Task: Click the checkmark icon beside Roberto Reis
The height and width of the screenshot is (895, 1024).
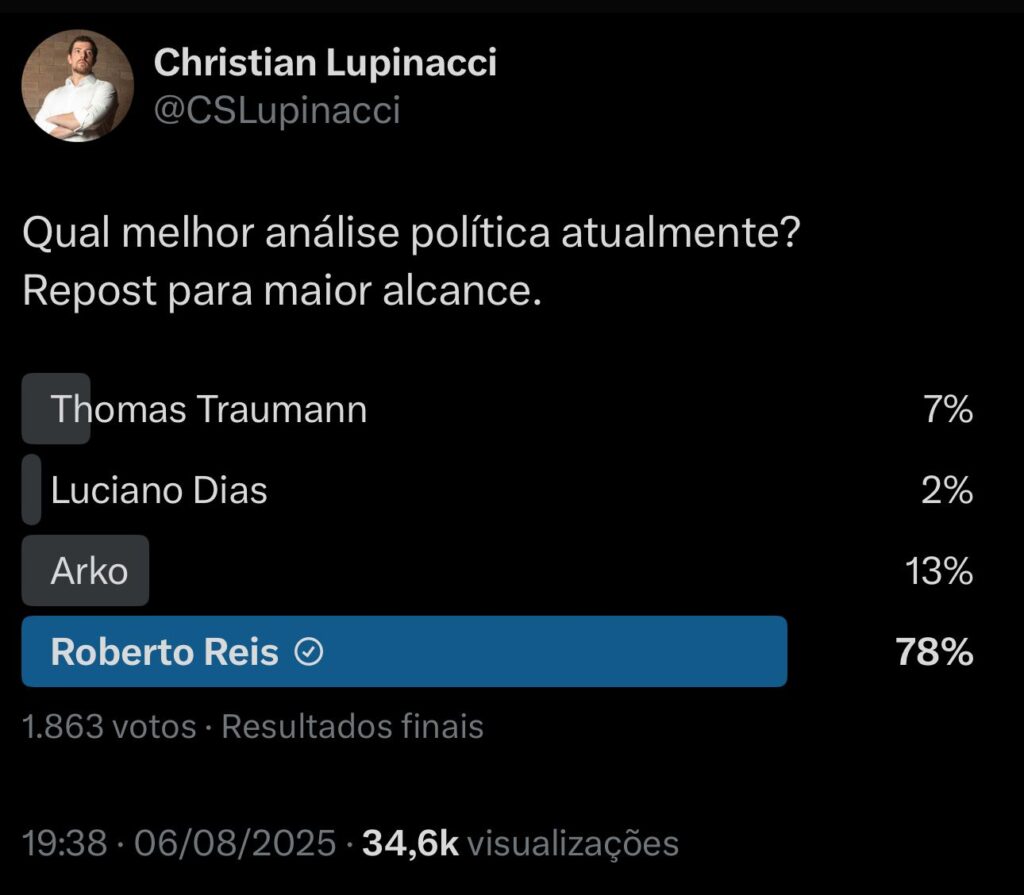Action: coord(310,653)
